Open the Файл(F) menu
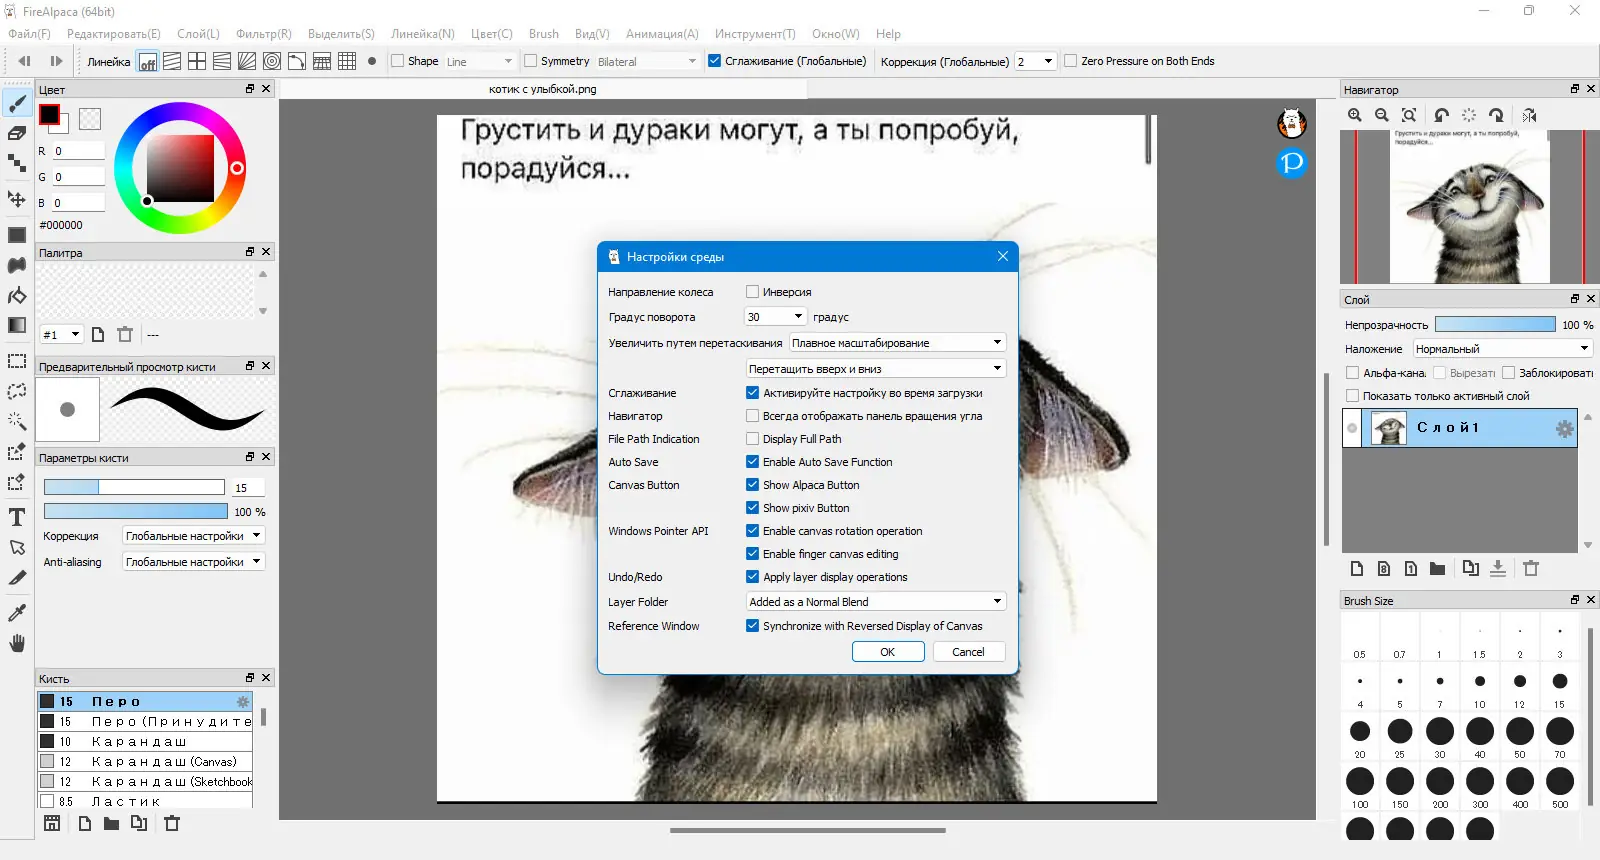The image size is (1600, 860). coord(29,34)
